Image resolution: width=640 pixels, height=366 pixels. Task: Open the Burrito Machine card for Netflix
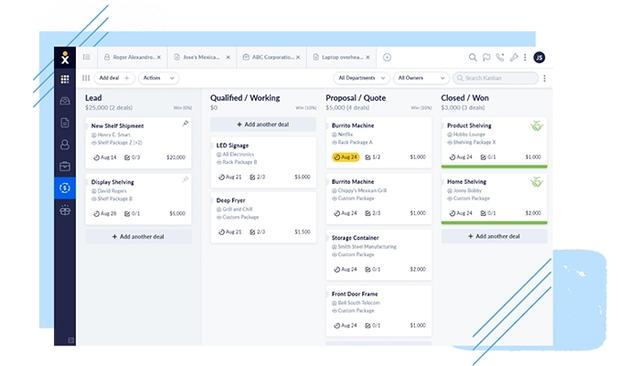(x=379, y=143)
